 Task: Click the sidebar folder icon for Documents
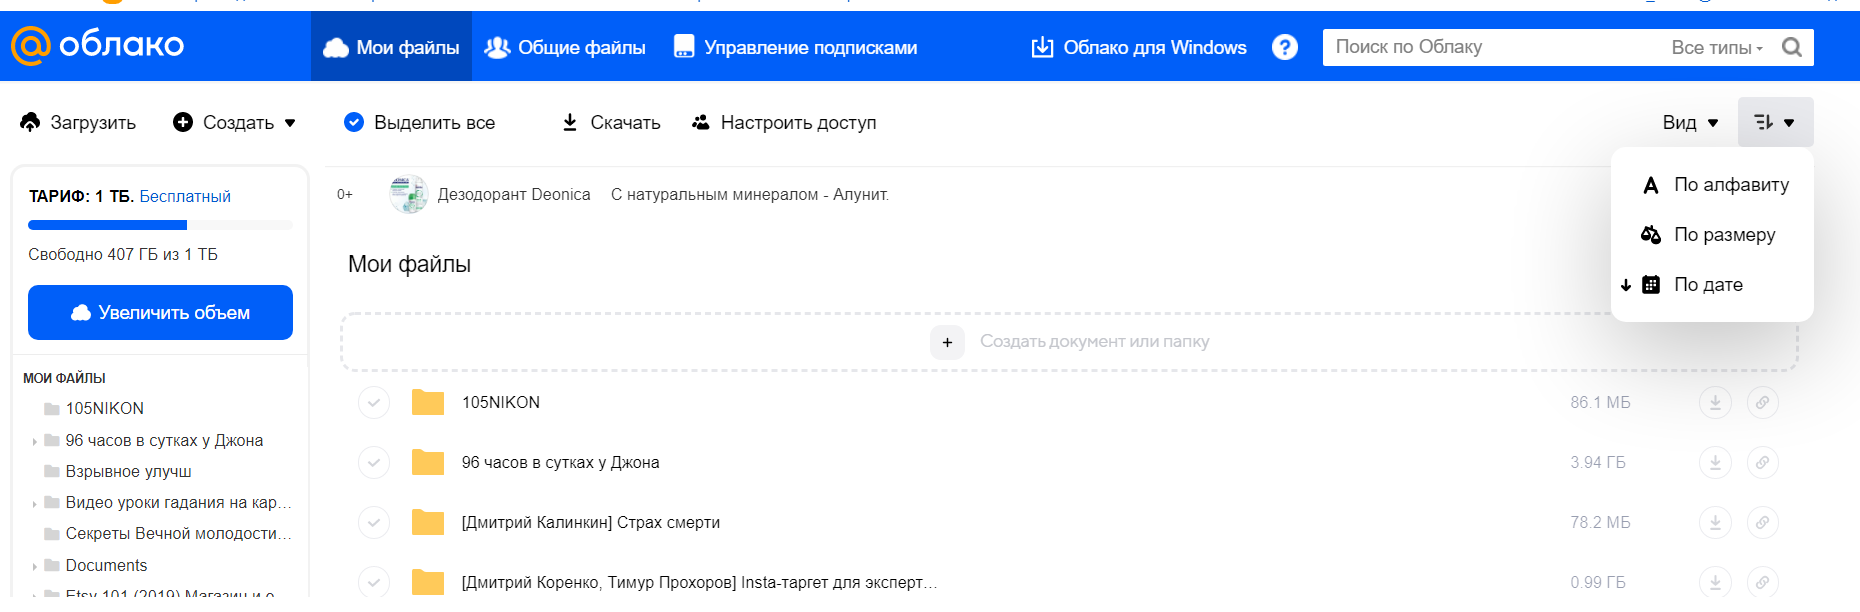52,566
